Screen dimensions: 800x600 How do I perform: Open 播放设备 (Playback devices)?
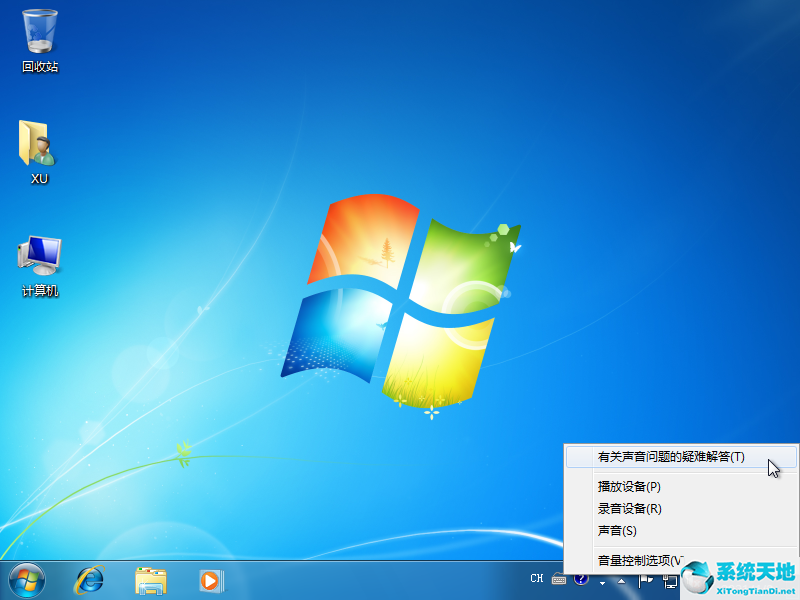[x=630, y=485]
